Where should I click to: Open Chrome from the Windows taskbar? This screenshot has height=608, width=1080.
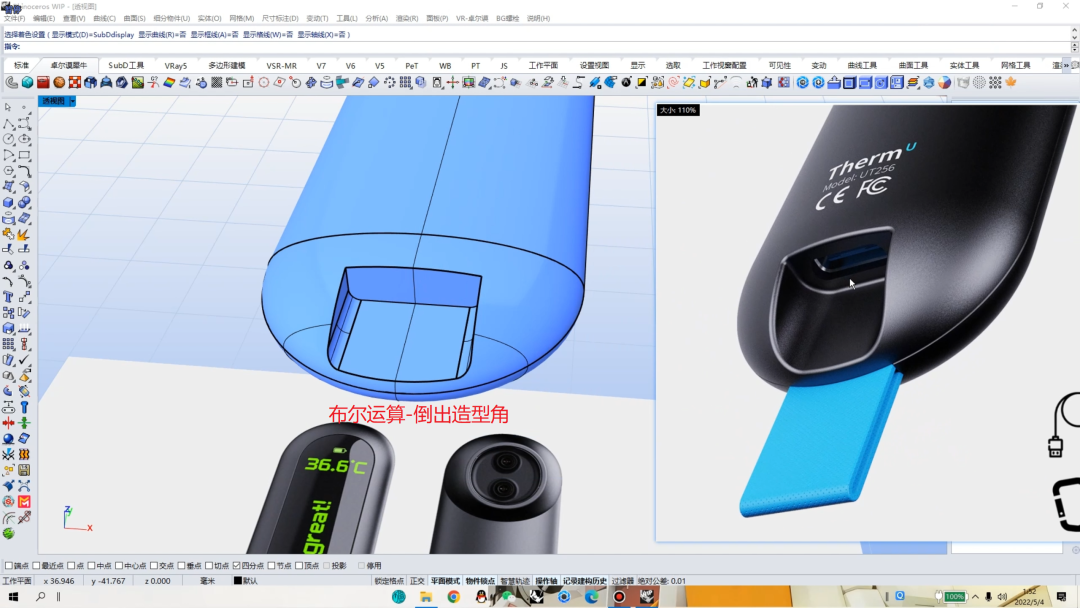point(453,597)
